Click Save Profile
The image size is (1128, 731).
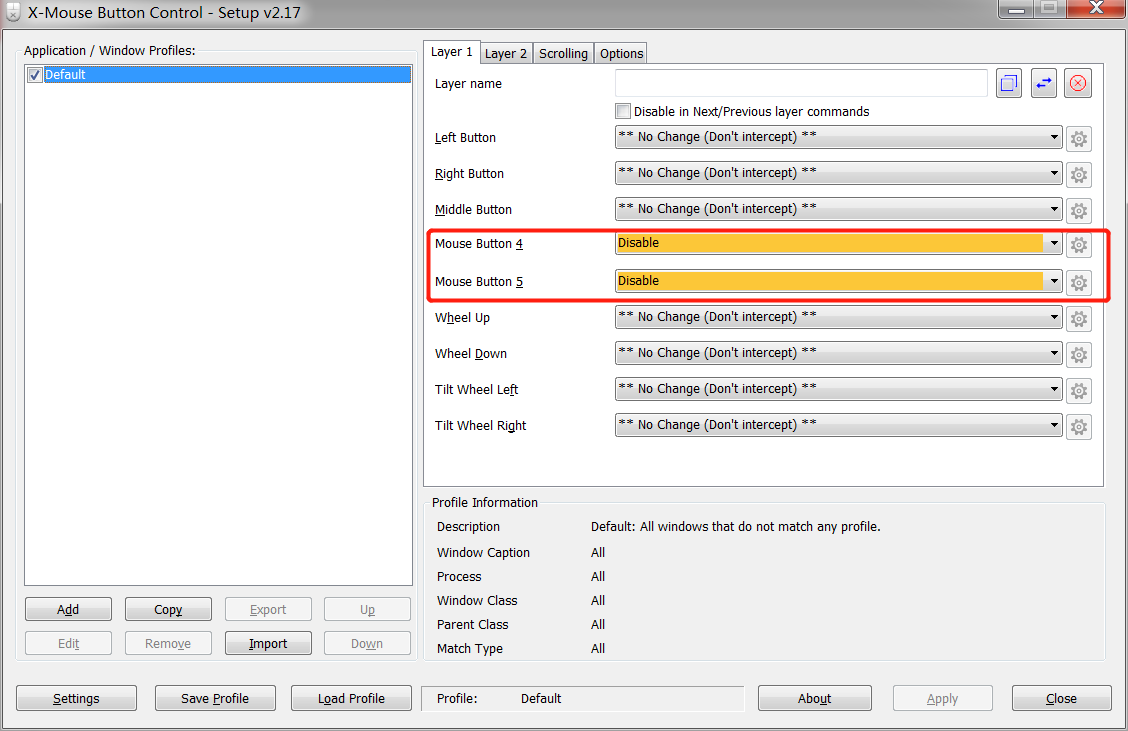click(215, 699)
